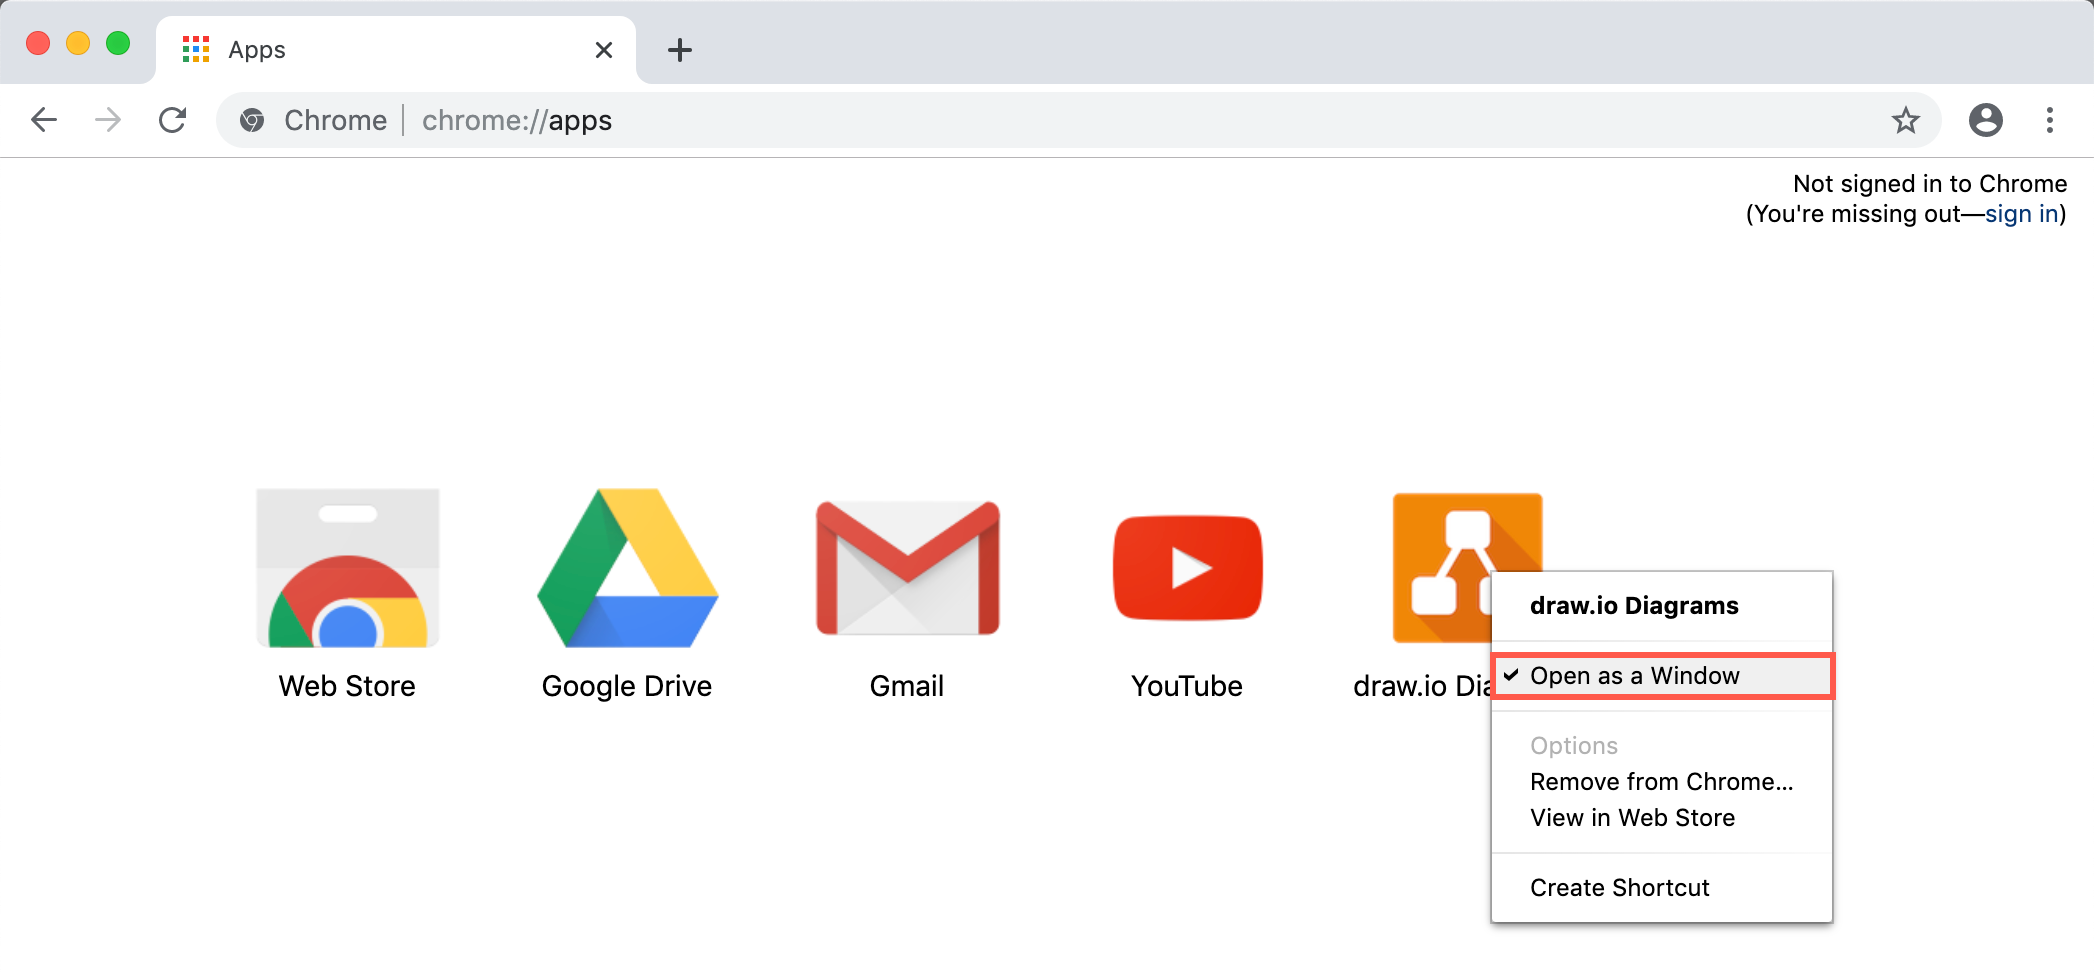2094x972 pixels.
Task: Open the Chrome profile avatar
Action: pos(1986,120)
